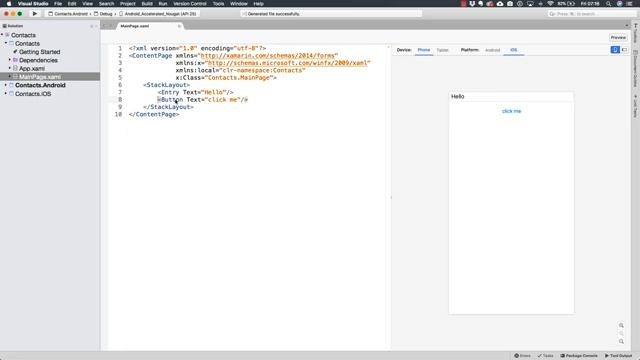Run the project with the play button

[35, 13]
